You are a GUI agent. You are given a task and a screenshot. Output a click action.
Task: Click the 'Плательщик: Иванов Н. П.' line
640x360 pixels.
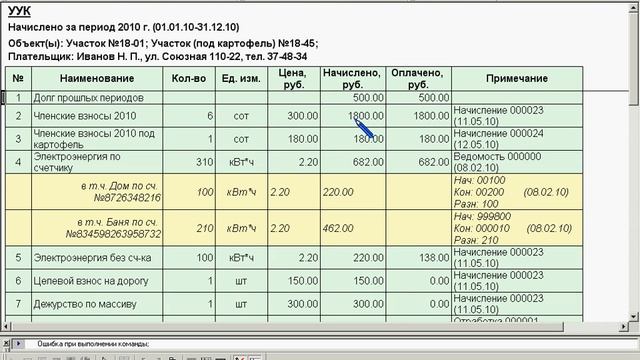point(158,56)
